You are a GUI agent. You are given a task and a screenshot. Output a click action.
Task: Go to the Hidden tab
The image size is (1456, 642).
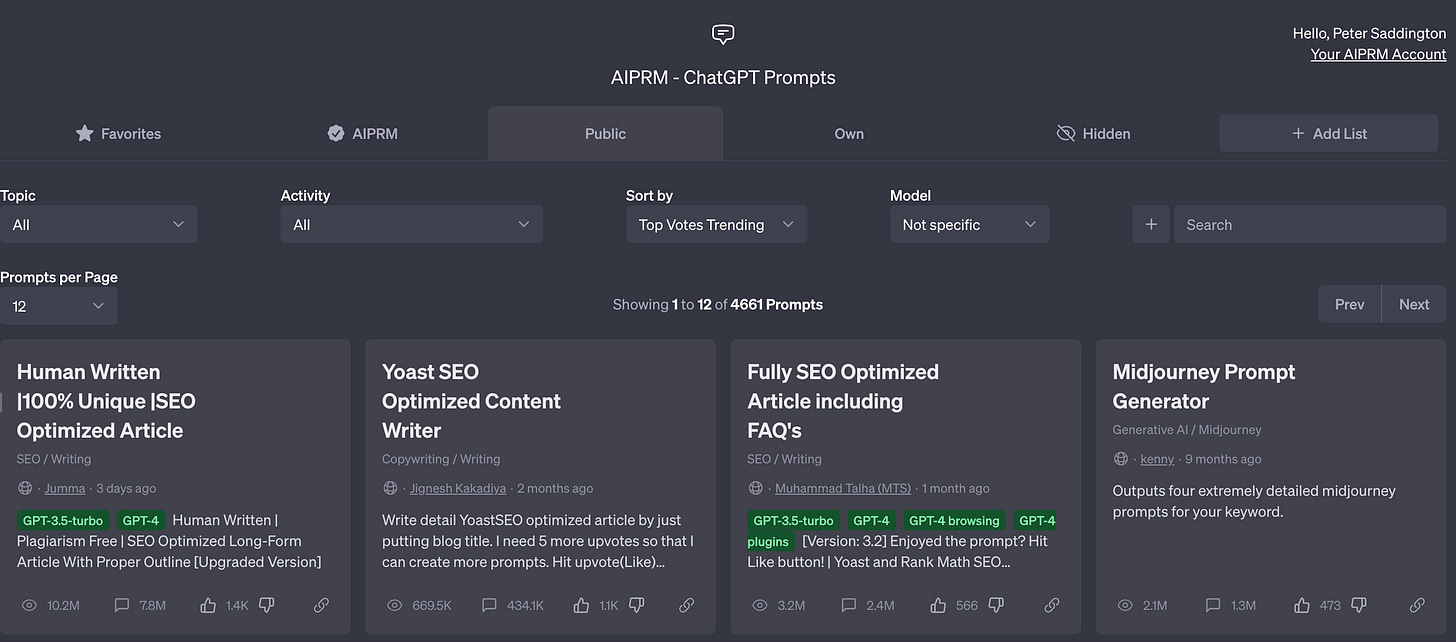(1093, 133)
